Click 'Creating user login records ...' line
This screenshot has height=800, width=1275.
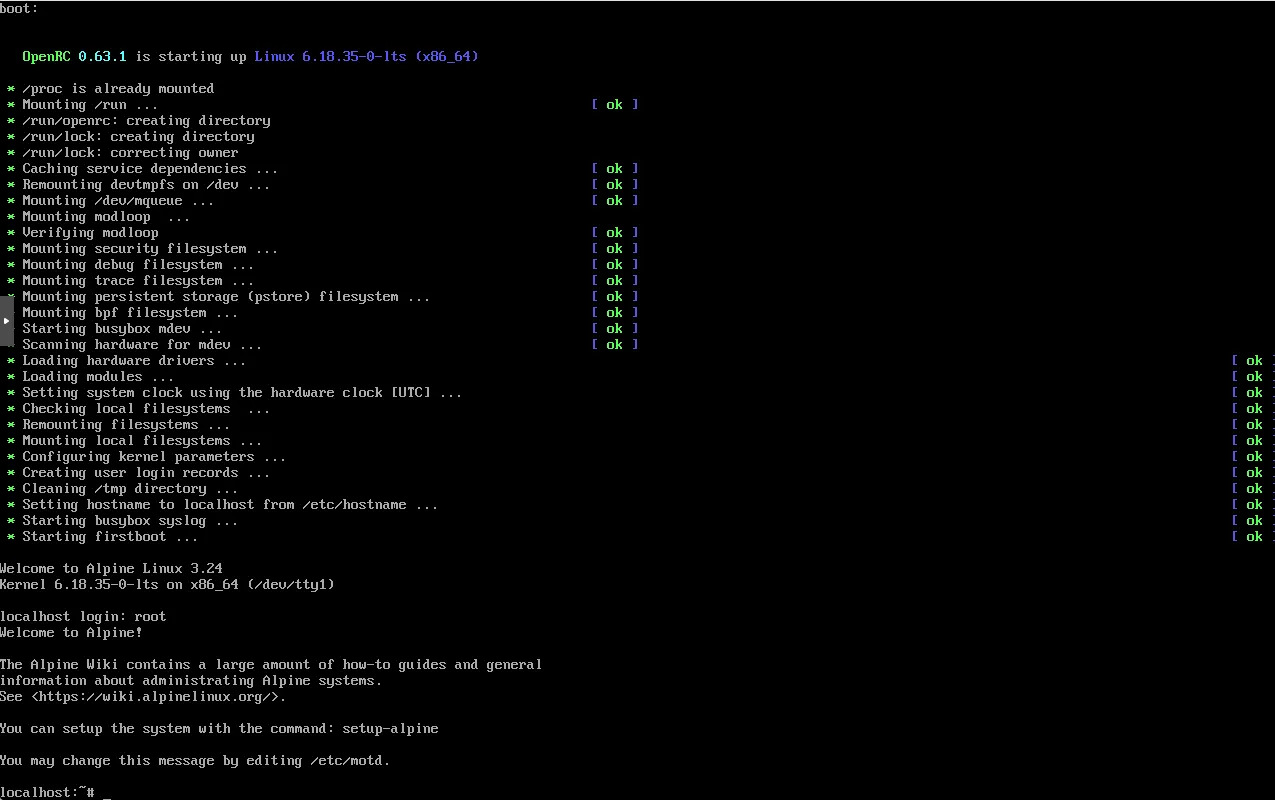coord(146,472)
